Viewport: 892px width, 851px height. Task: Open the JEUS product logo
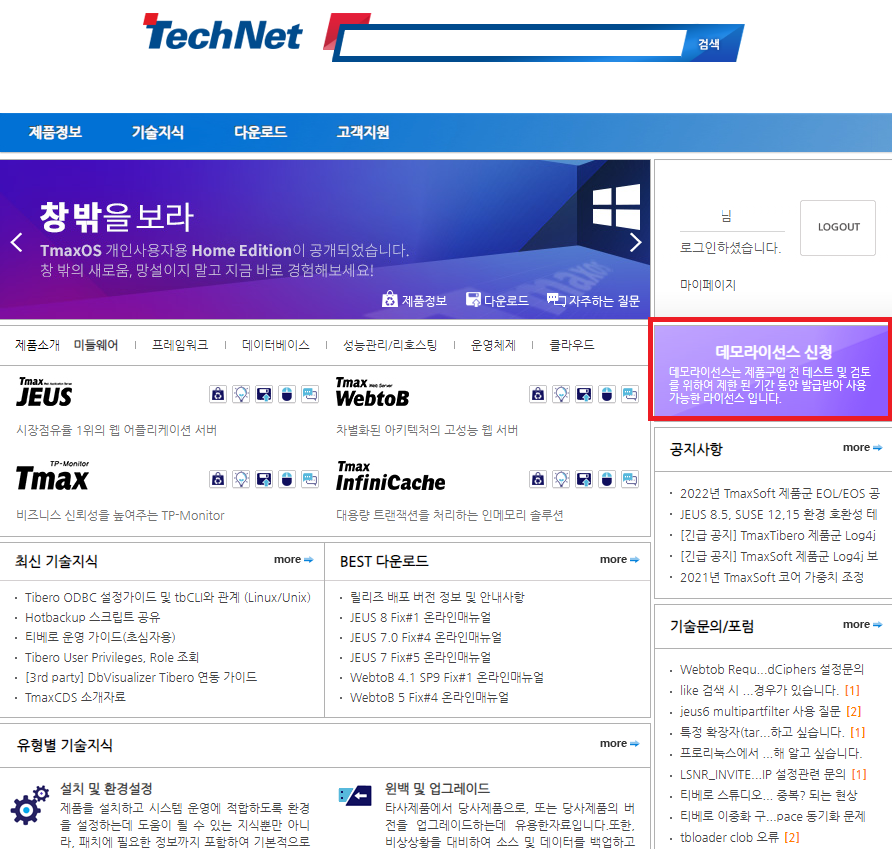click(x=45, y=392)
